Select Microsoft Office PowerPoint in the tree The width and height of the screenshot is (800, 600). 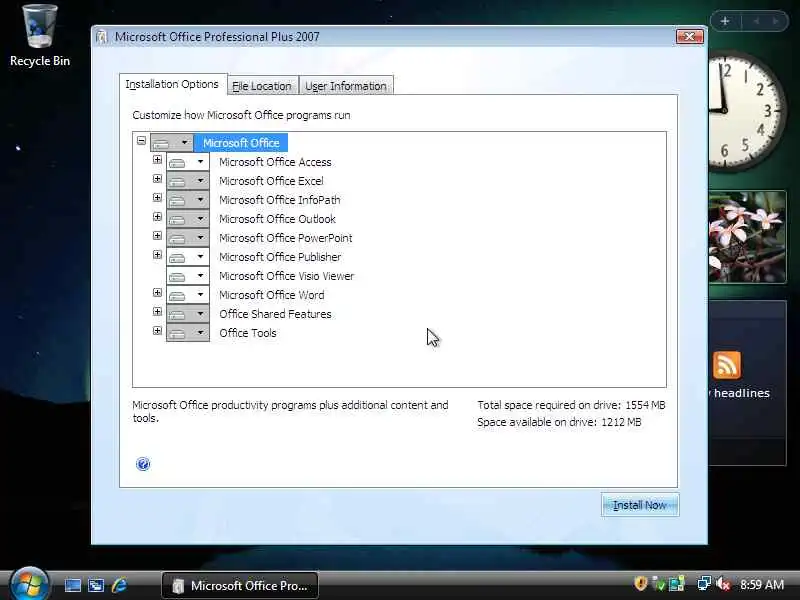tap(286, 238)
